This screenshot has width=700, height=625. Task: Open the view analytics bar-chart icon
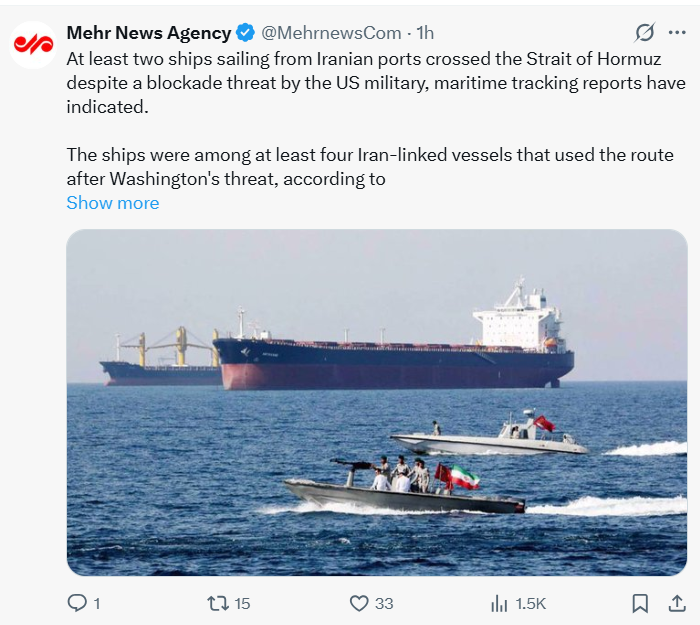[499, 603]
